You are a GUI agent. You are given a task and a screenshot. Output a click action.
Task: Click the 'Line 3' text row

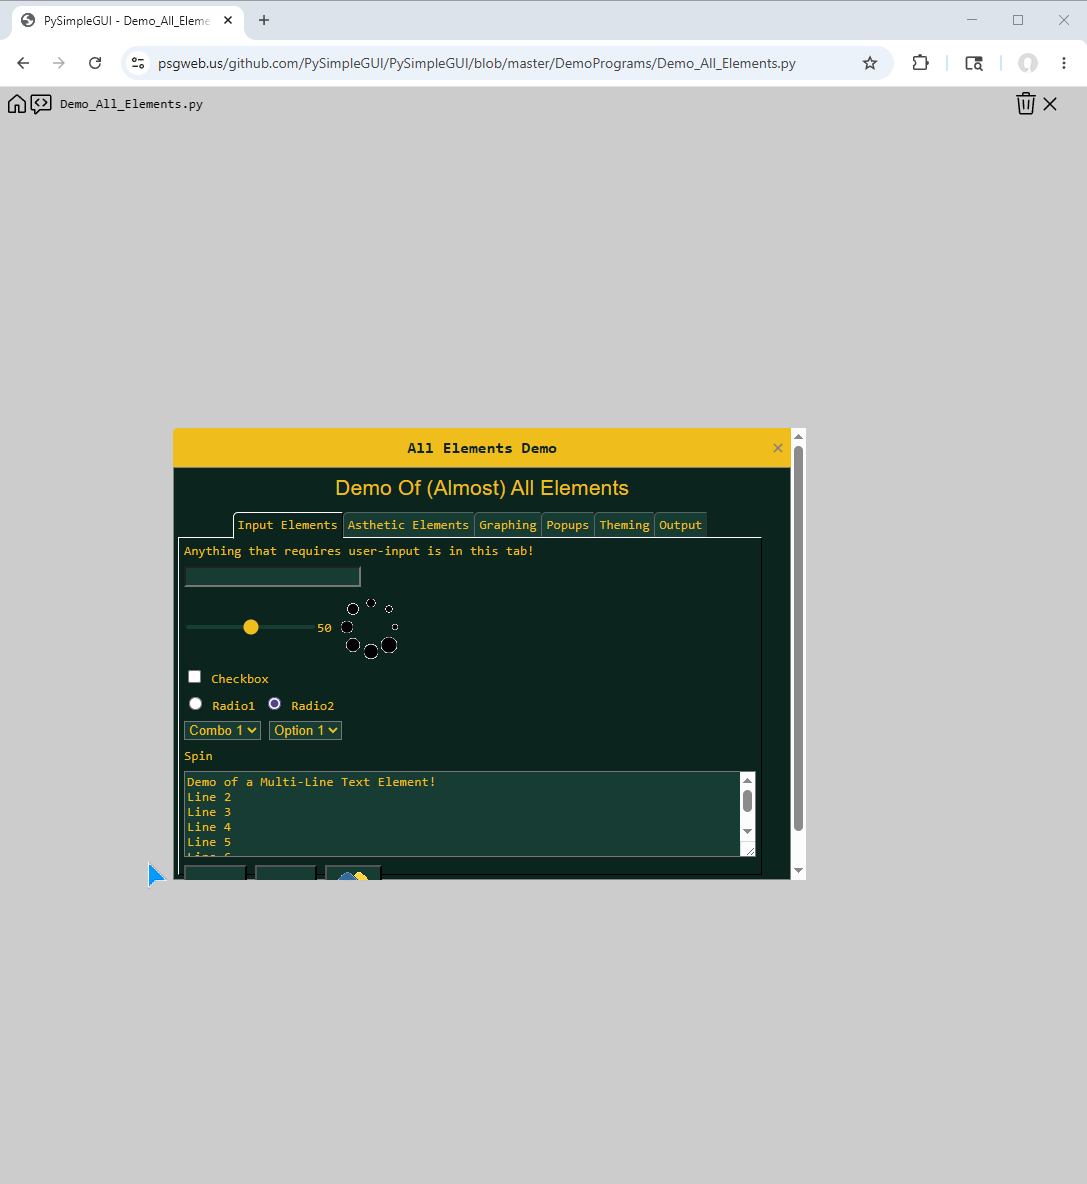(x=209, y=812)
